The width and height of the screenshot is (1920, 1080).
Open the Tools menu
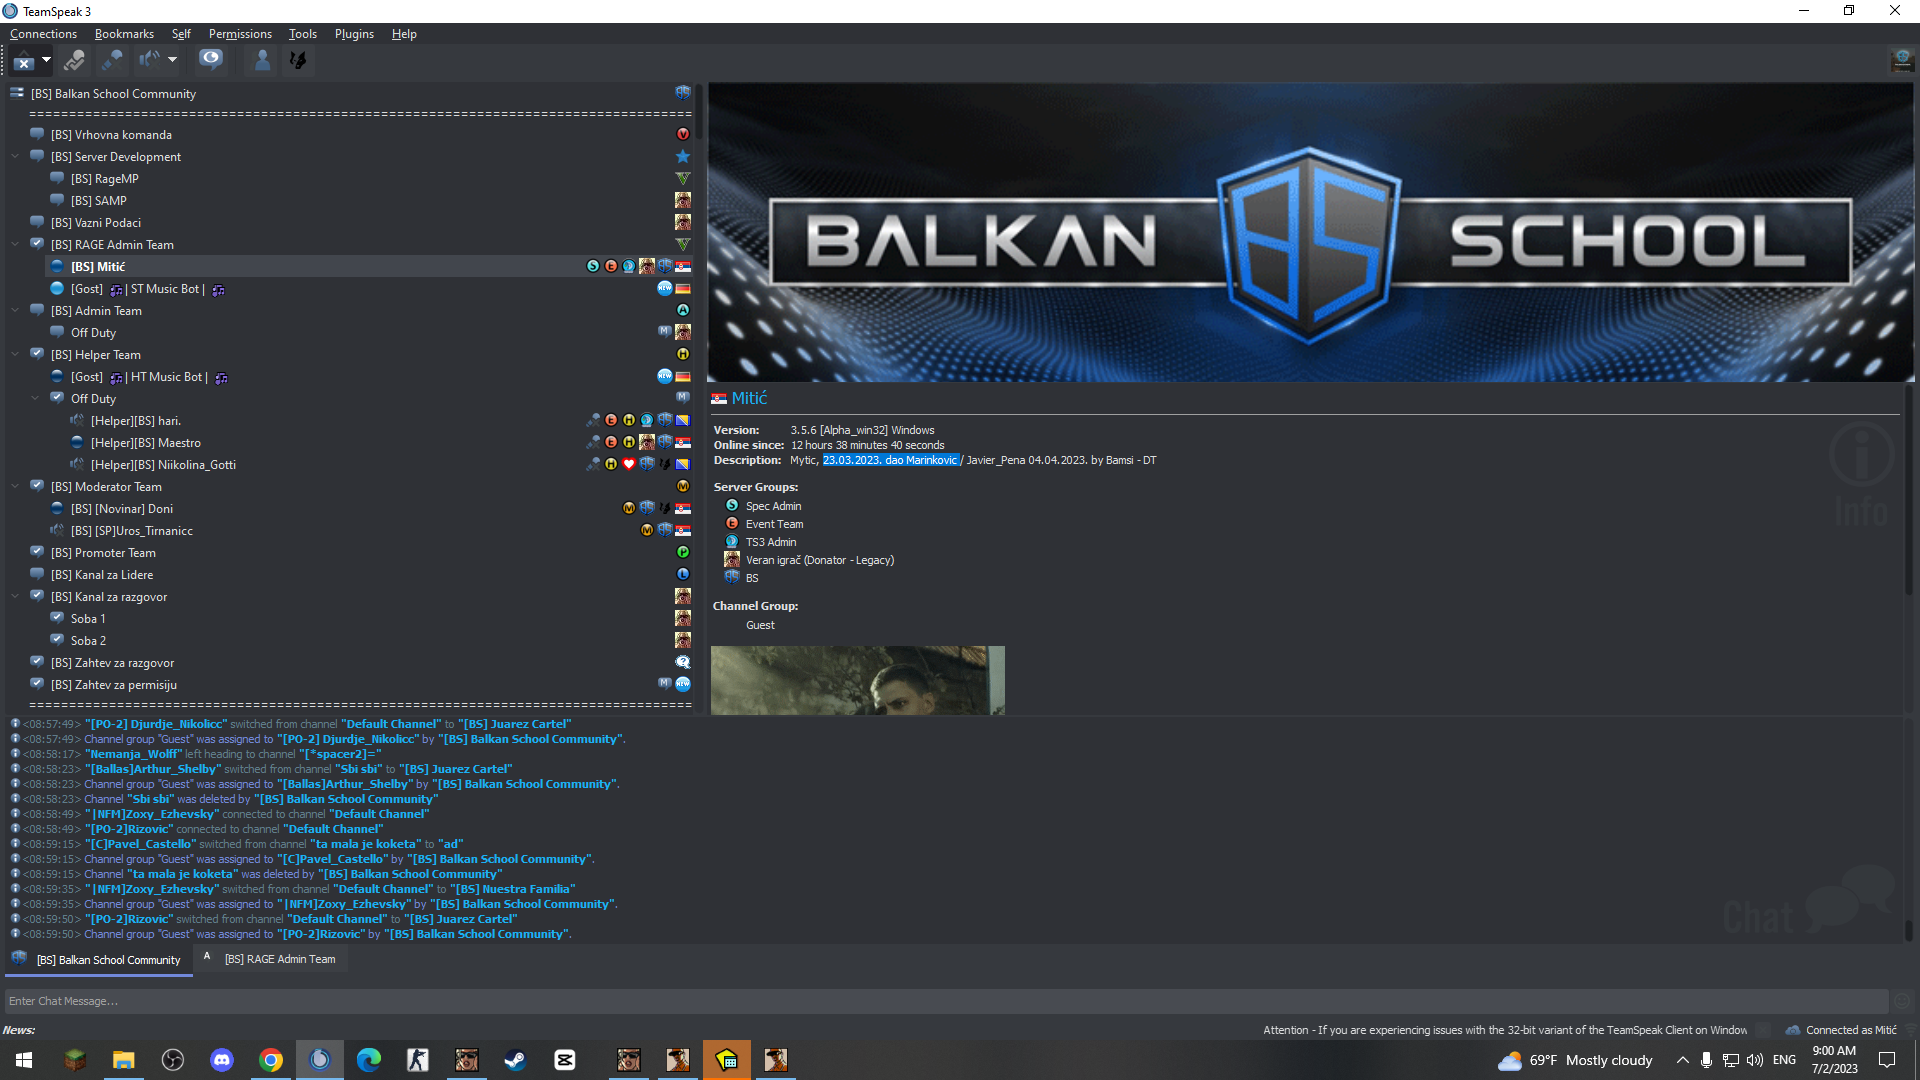[303, 33]
